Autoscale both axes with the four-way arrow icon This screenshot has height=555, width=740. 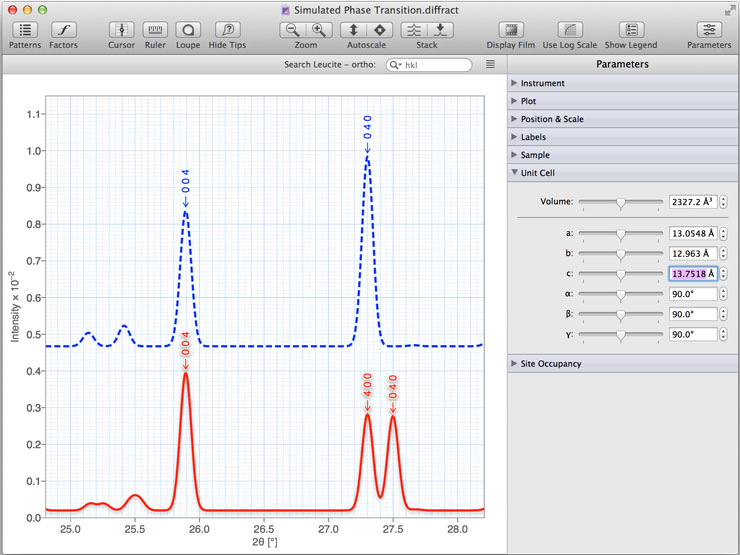379,30
